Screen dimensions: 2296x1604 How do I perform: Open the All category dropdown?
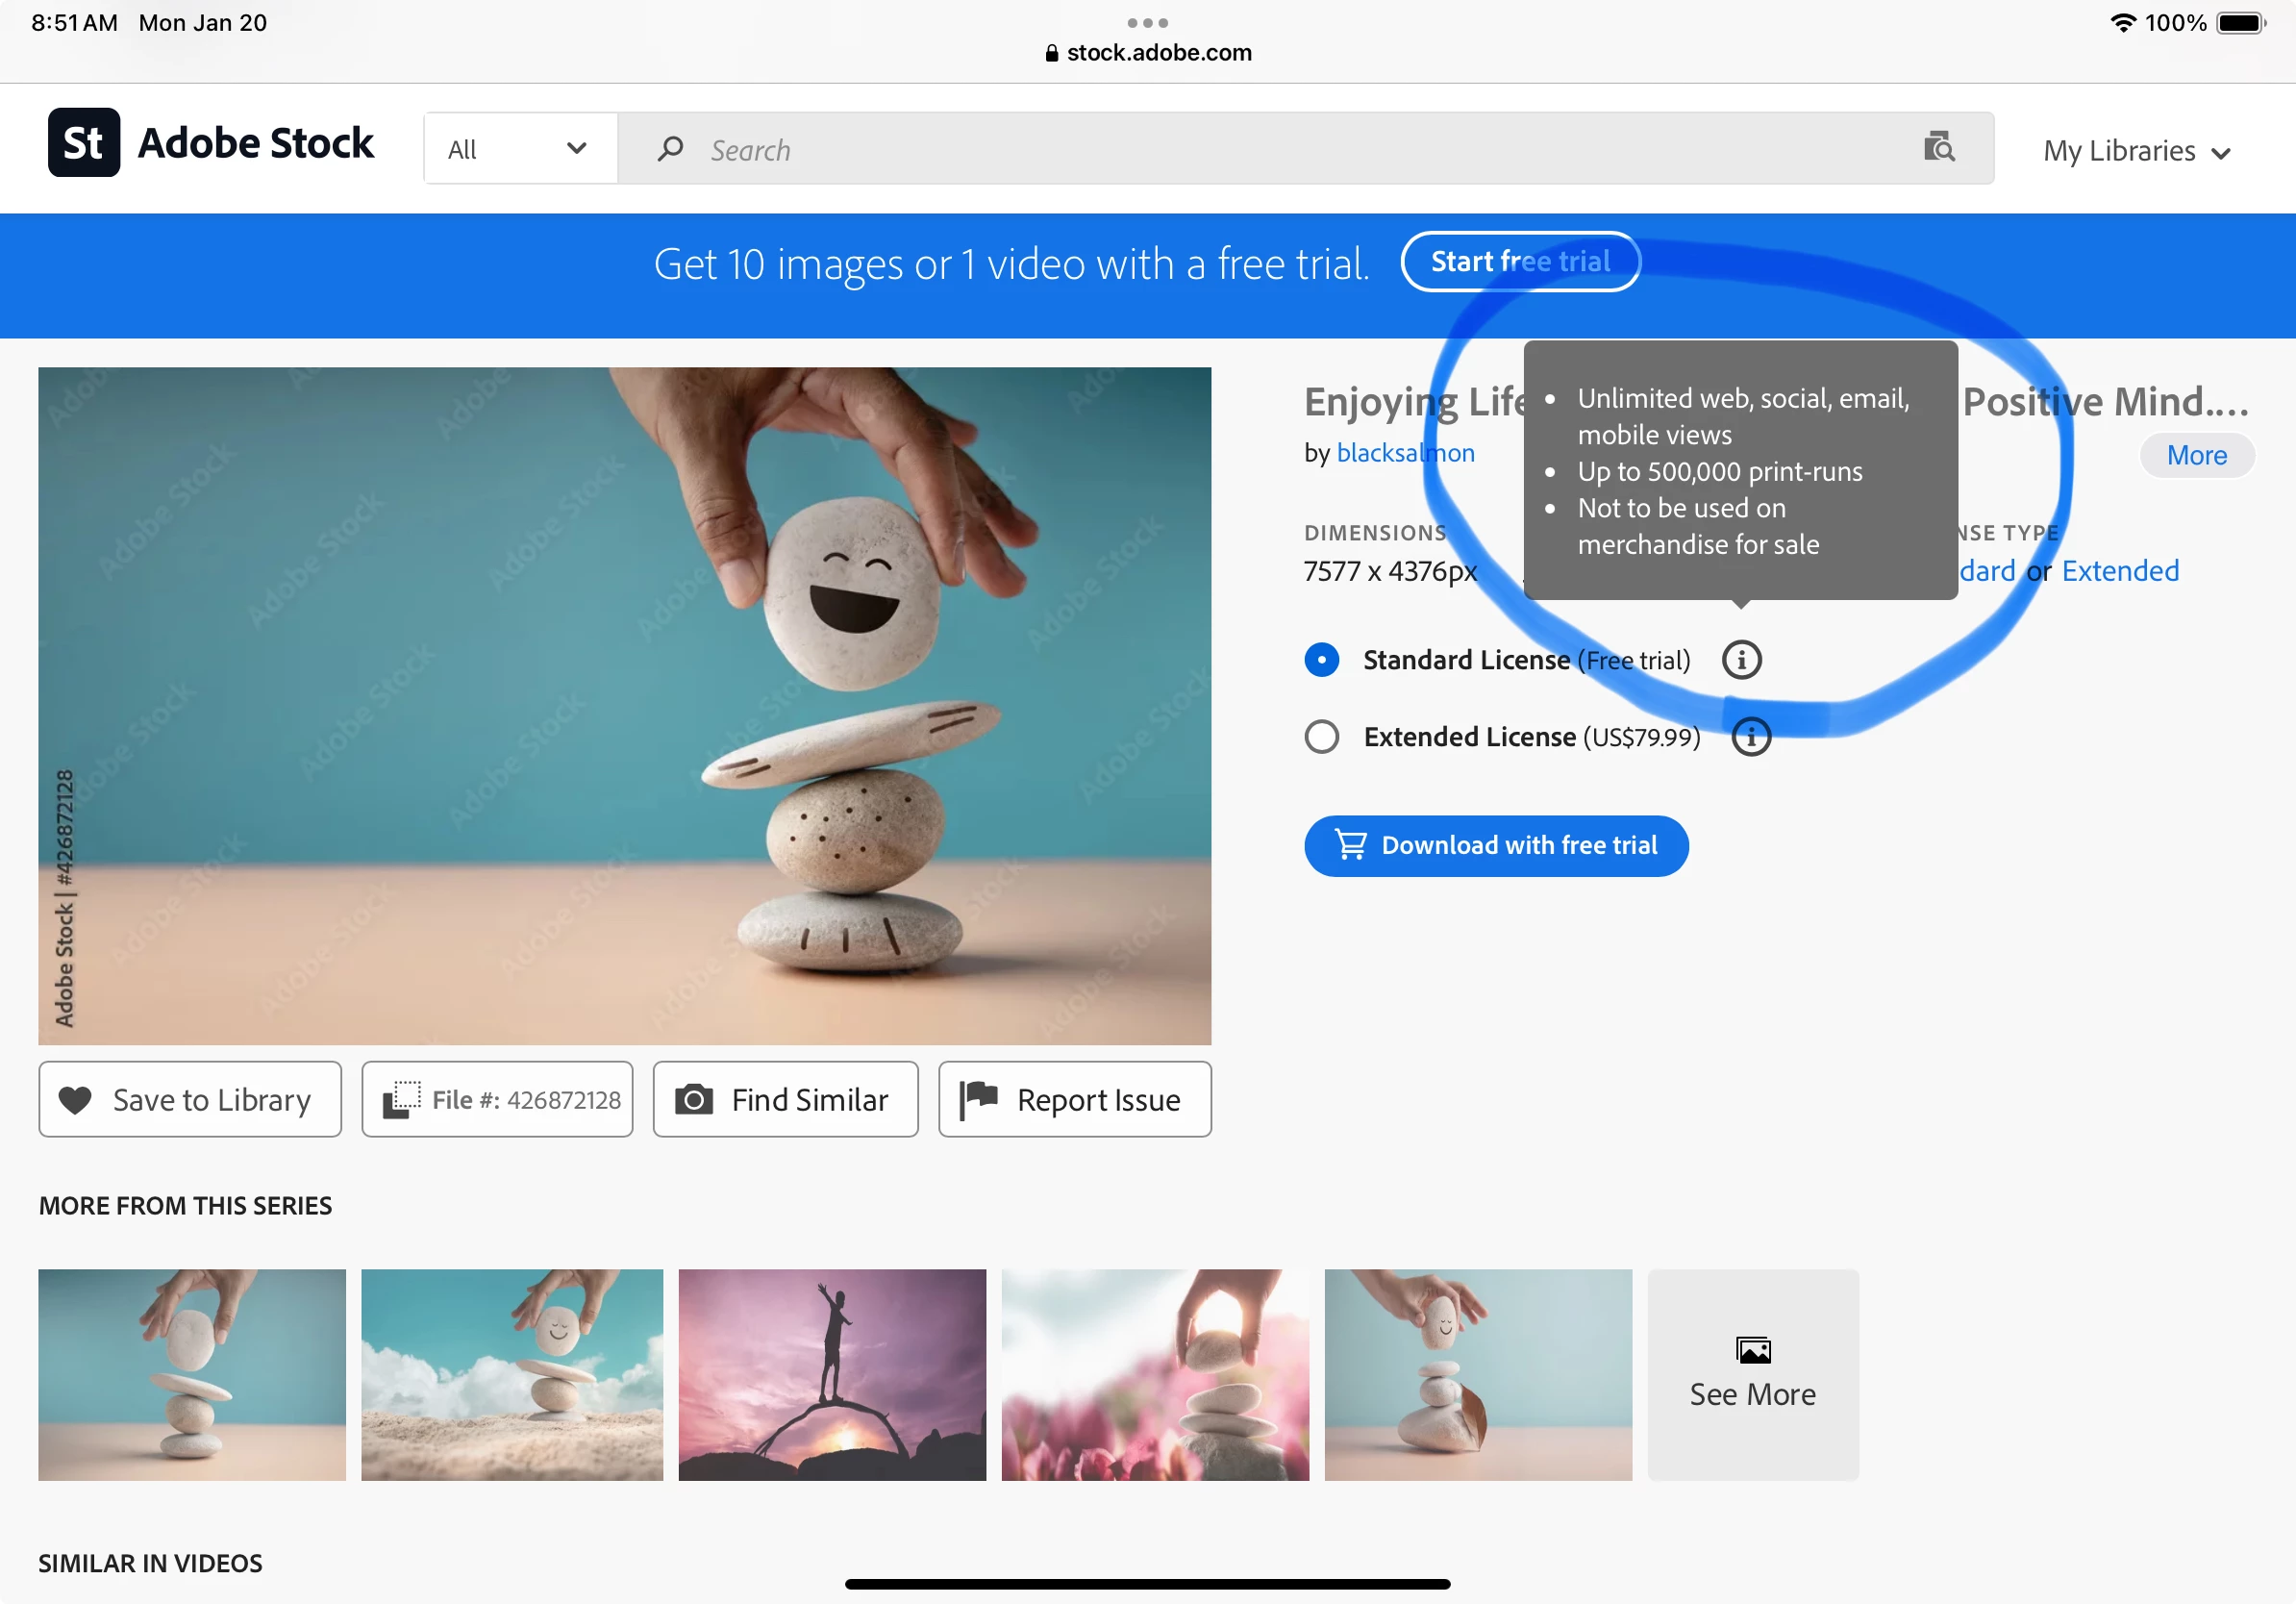tap(519, 149)
